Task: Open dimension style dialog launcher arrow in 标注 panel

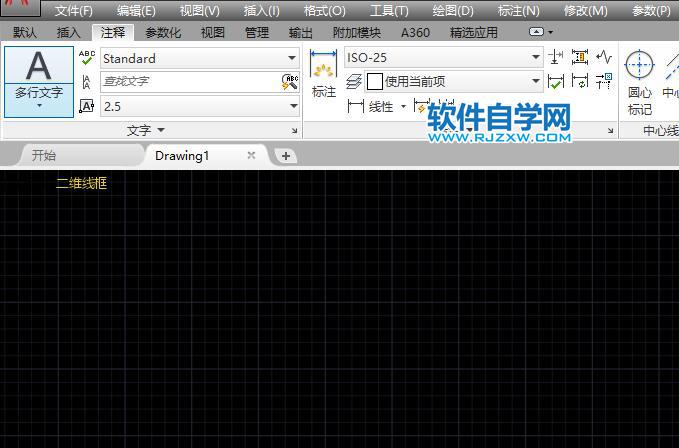Action: (x=610, y=130)
